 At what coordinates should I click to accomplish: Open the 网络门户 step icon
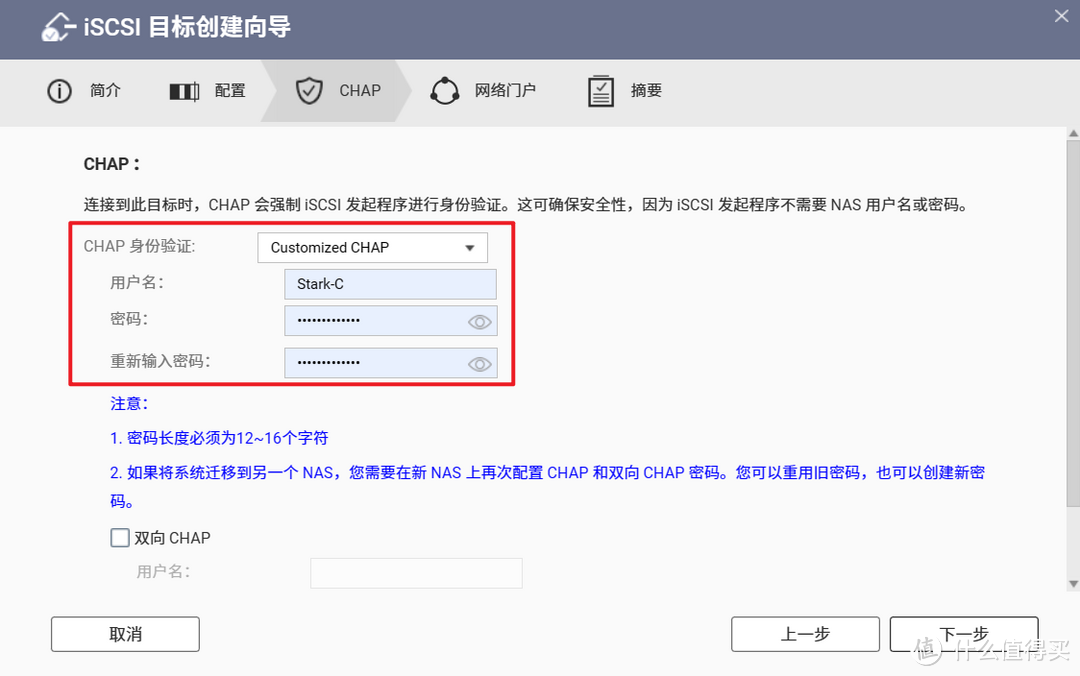(444, 90)
